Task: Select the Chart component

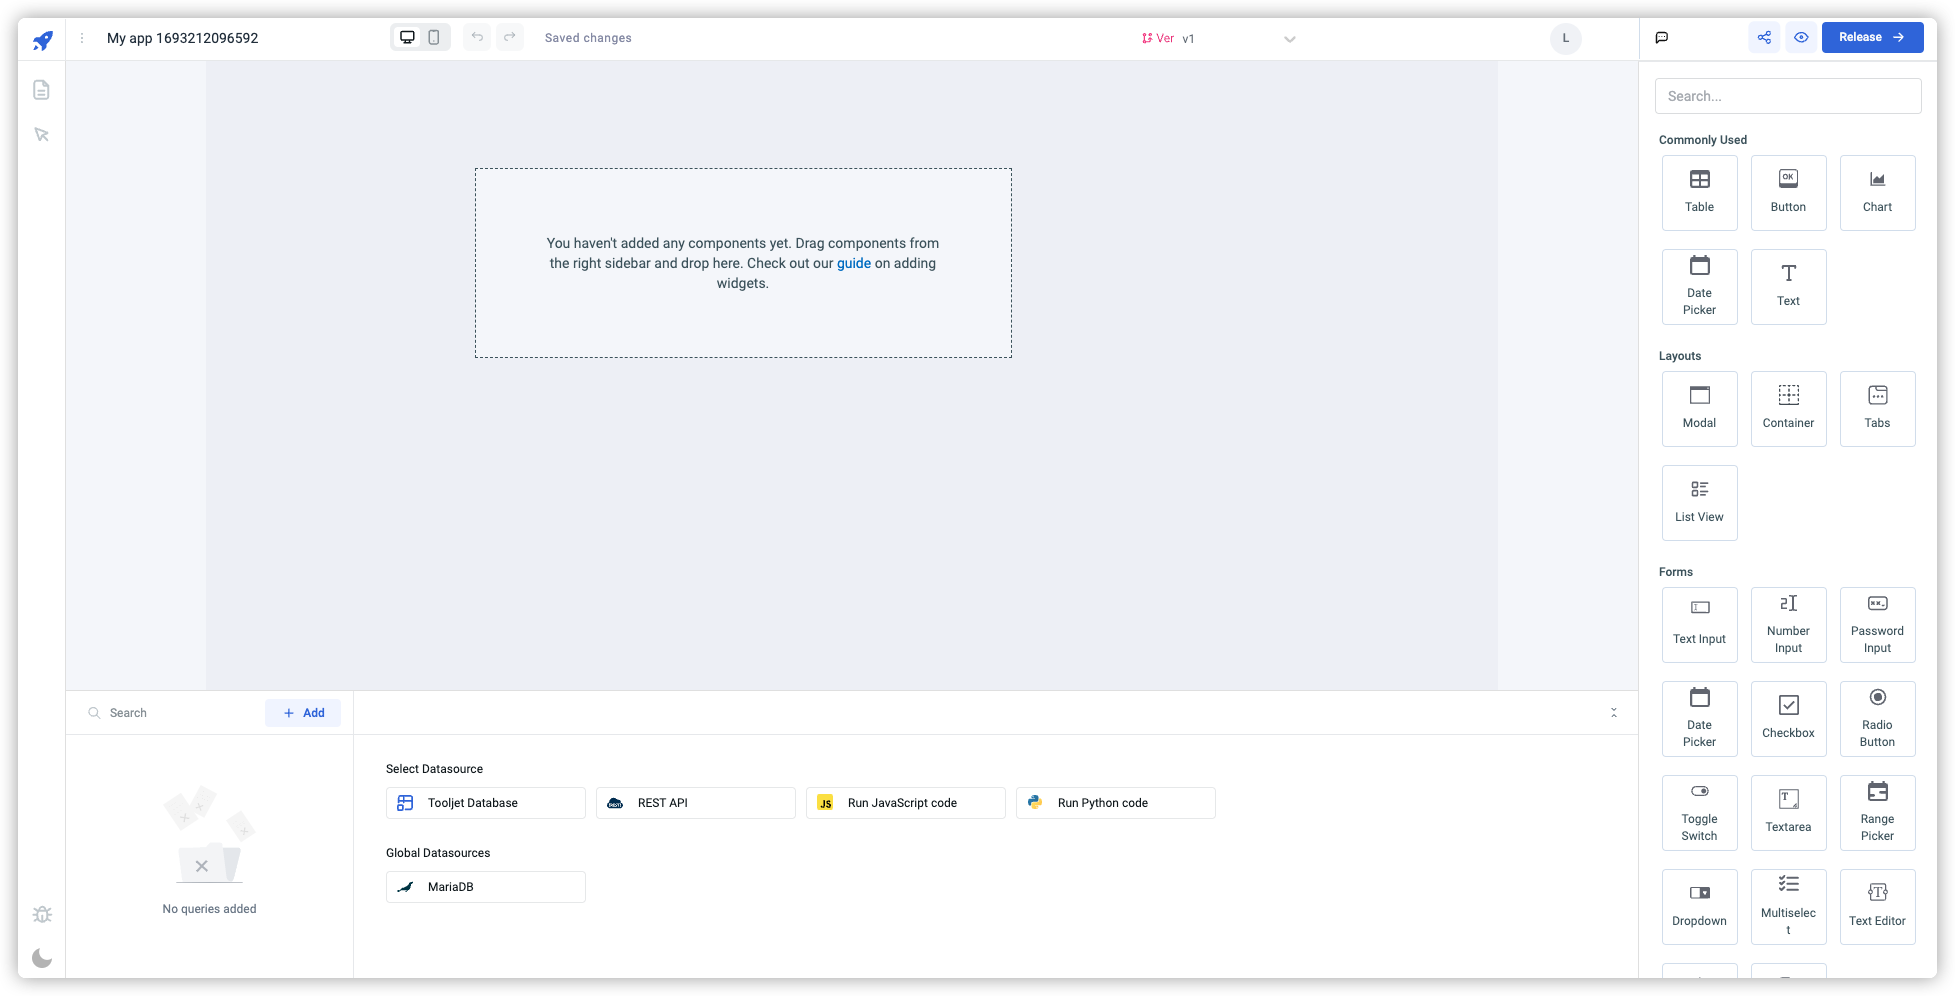Action: pos(1877,192)
